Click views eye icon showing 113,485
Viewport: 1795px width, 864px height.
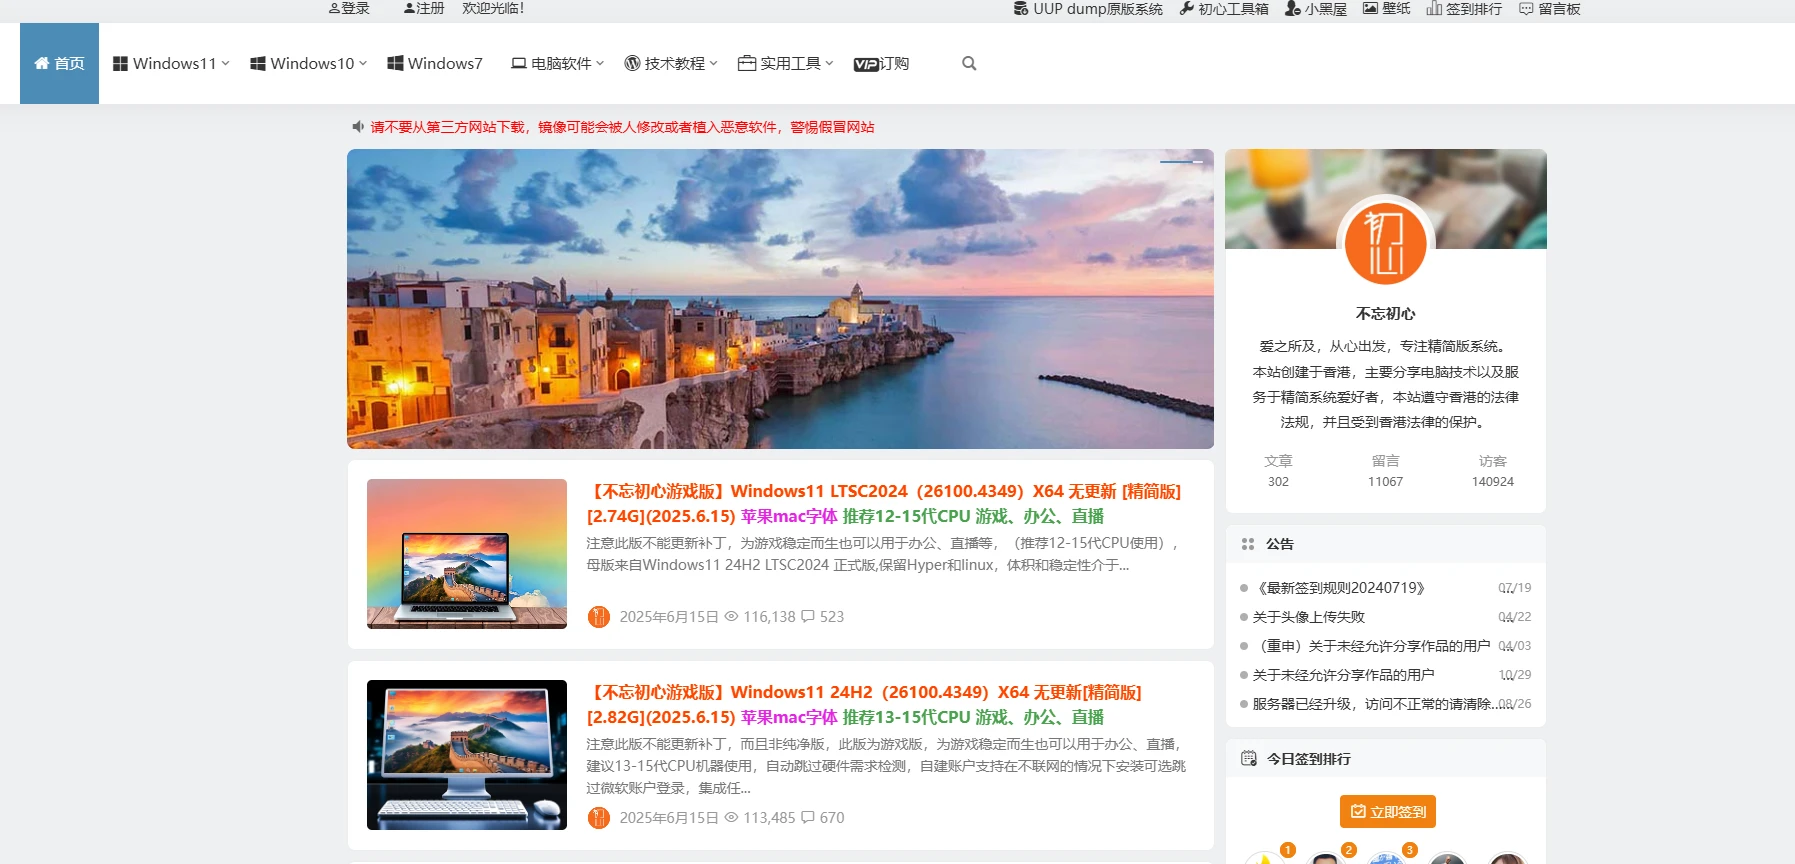(731, 818)
